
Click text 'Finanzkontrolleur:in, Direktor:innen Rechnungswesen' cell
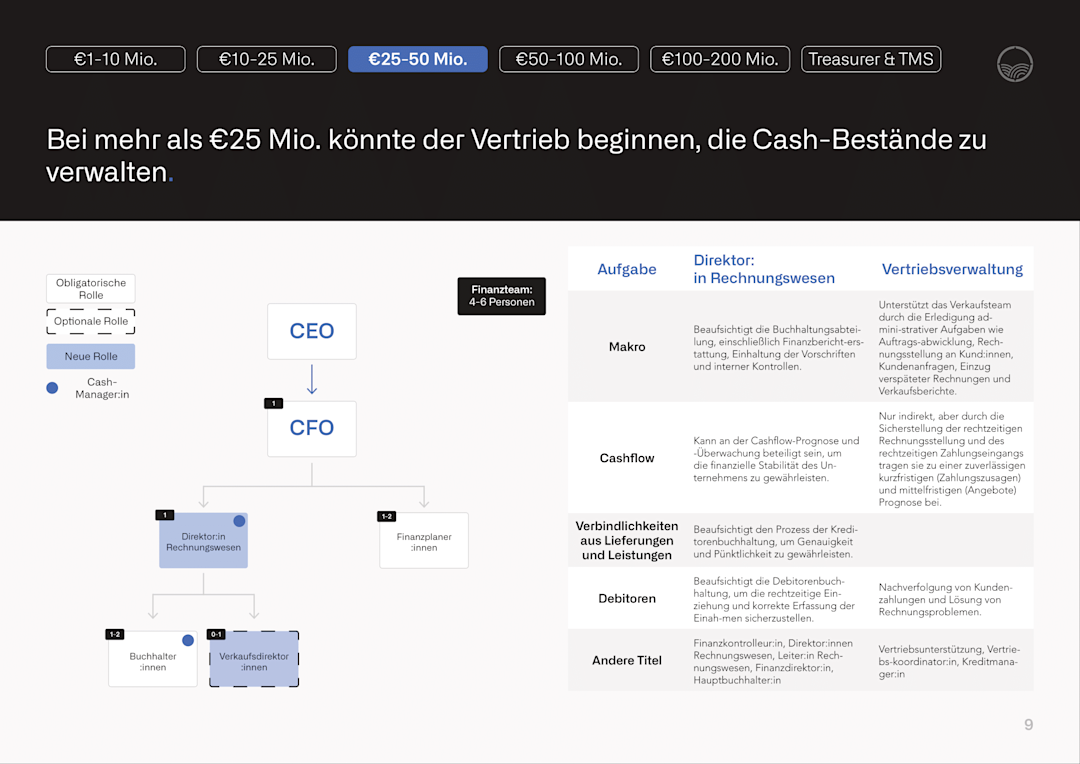(x=773, y=661)
